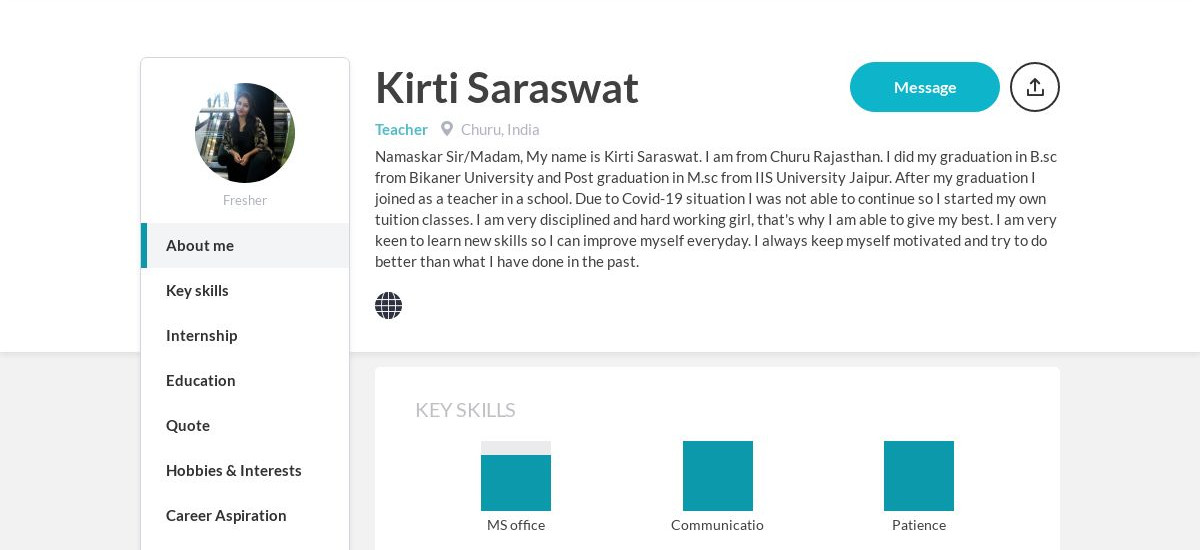Click the Teacher job title link
Viewport: 1200px width, 550px height.
click(401, 129)
